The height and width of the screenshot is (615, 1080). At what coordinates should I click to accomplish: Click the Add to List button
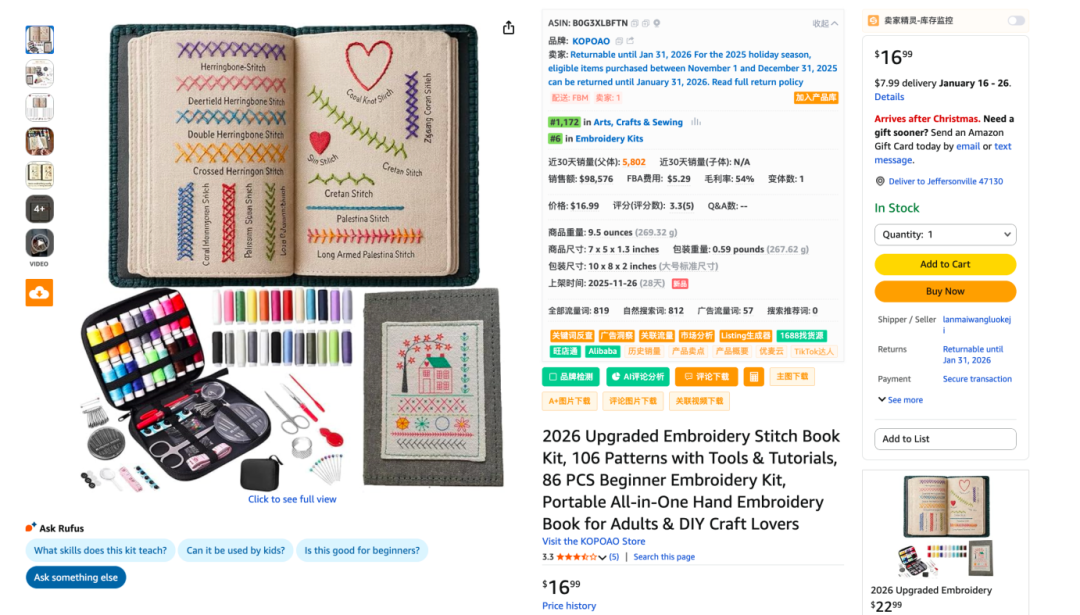point(945,439)
